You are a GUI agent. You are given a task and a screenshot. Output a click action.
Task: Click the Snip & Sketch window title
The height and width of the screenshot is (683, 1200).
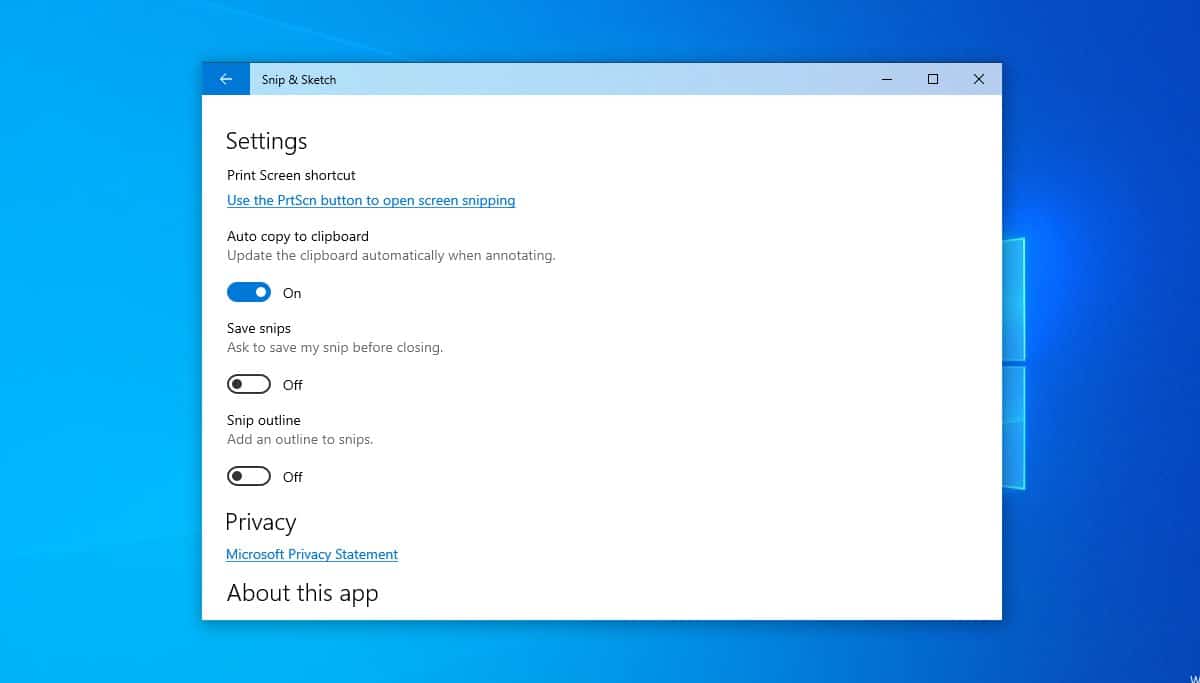299,80
